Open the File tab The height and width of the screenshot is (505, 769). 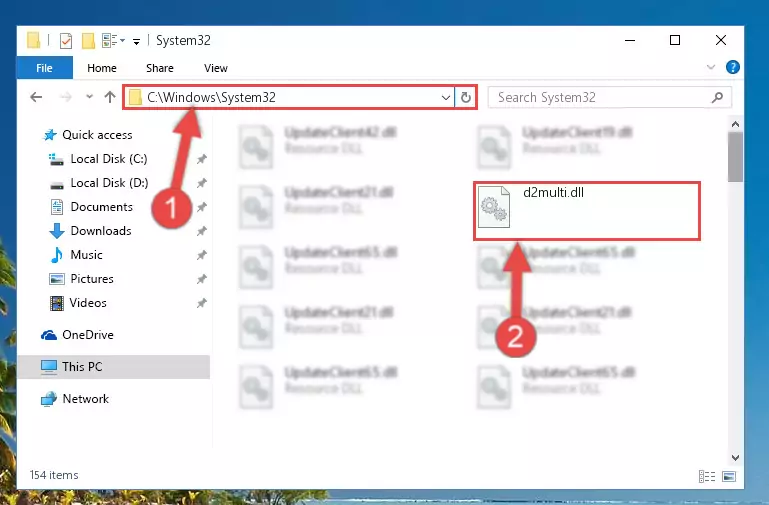tap(45, 68)
